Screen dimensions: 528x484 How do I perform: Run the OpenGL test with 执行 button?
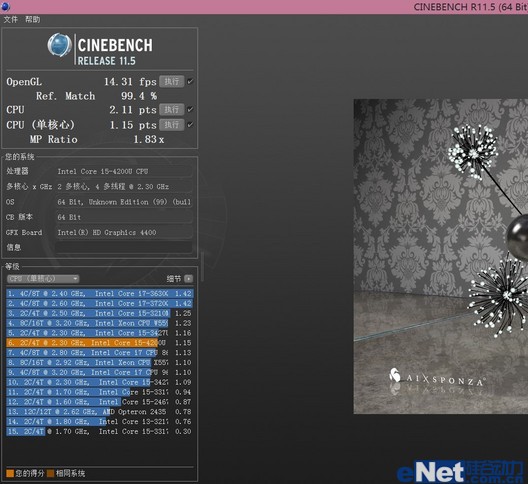[x=172, y=82]
